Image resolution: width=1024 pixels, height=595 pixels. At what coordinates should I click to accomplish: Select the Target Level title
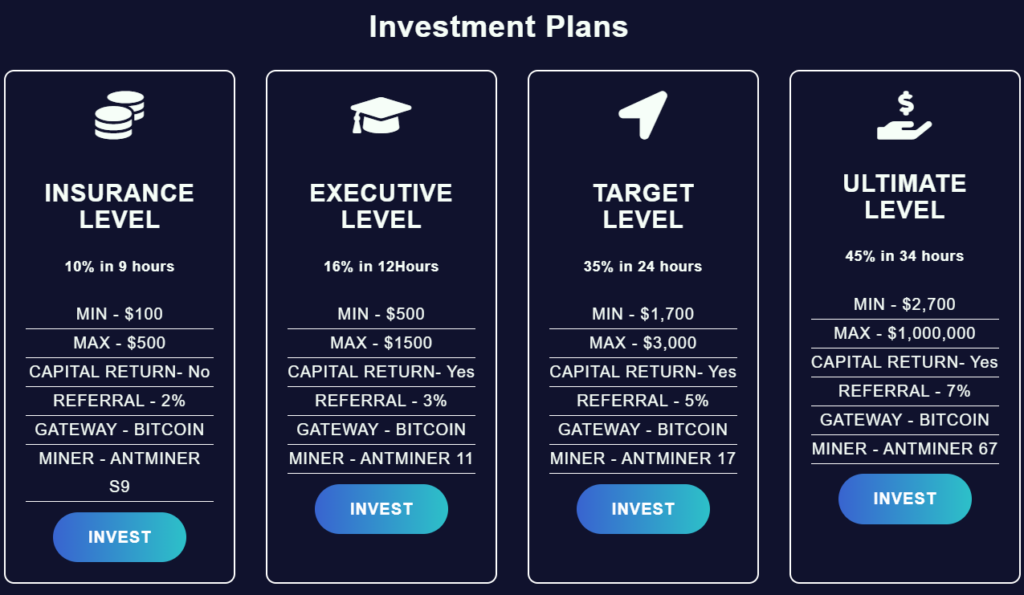click(643, 206)
